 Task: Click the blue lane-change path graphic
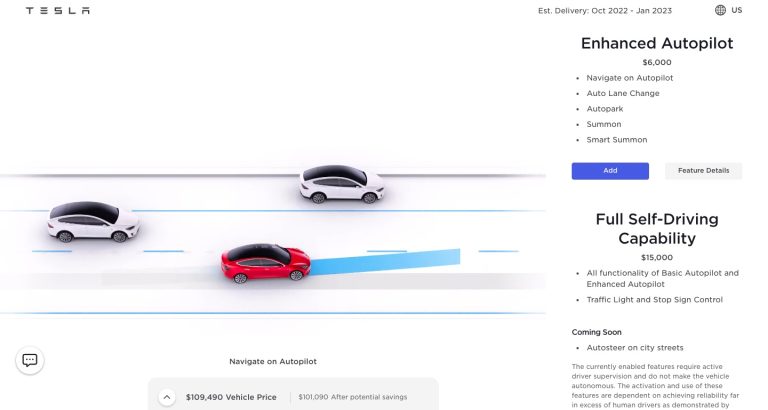[385, 262]
